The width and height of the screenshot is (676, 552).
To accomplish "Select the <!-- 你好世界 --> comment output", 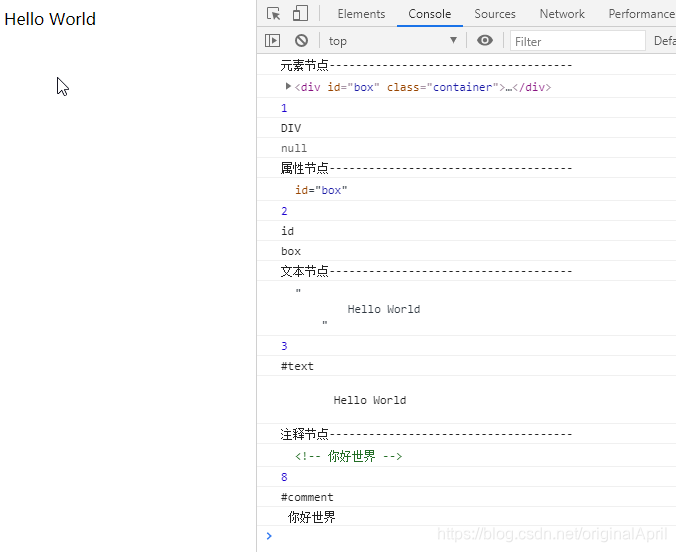I will pyautogui.click(x=348, y=456).
